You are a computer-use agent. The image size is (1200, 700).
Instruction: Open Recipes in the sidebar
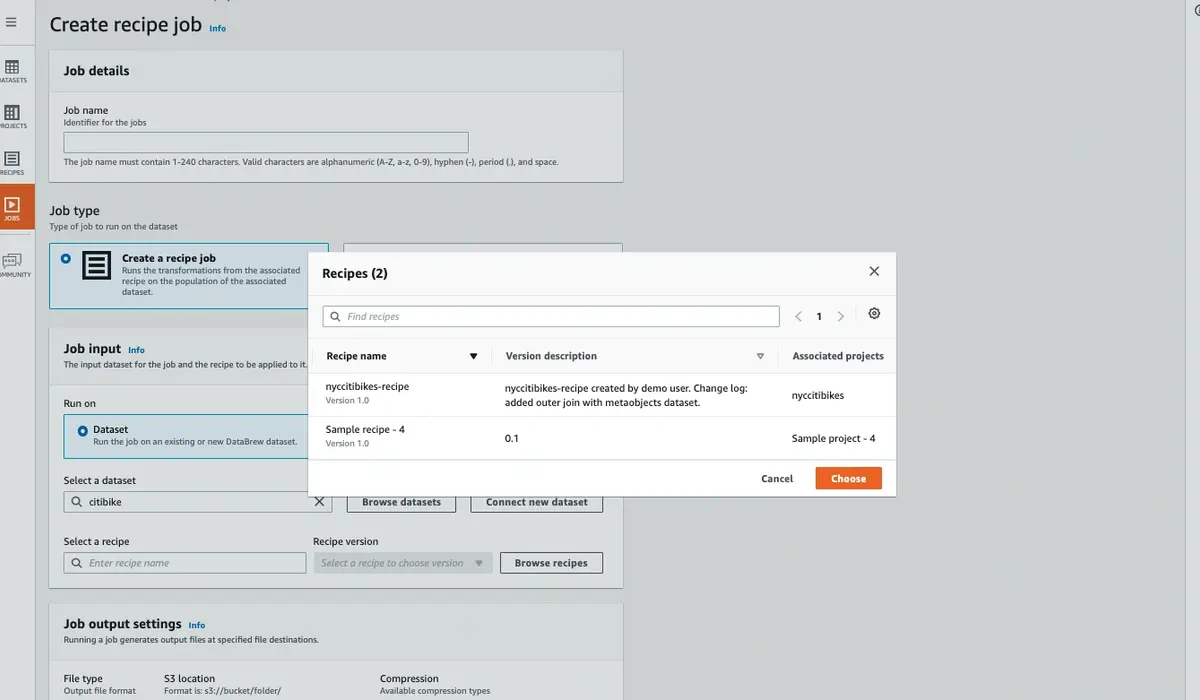(13, 163)
